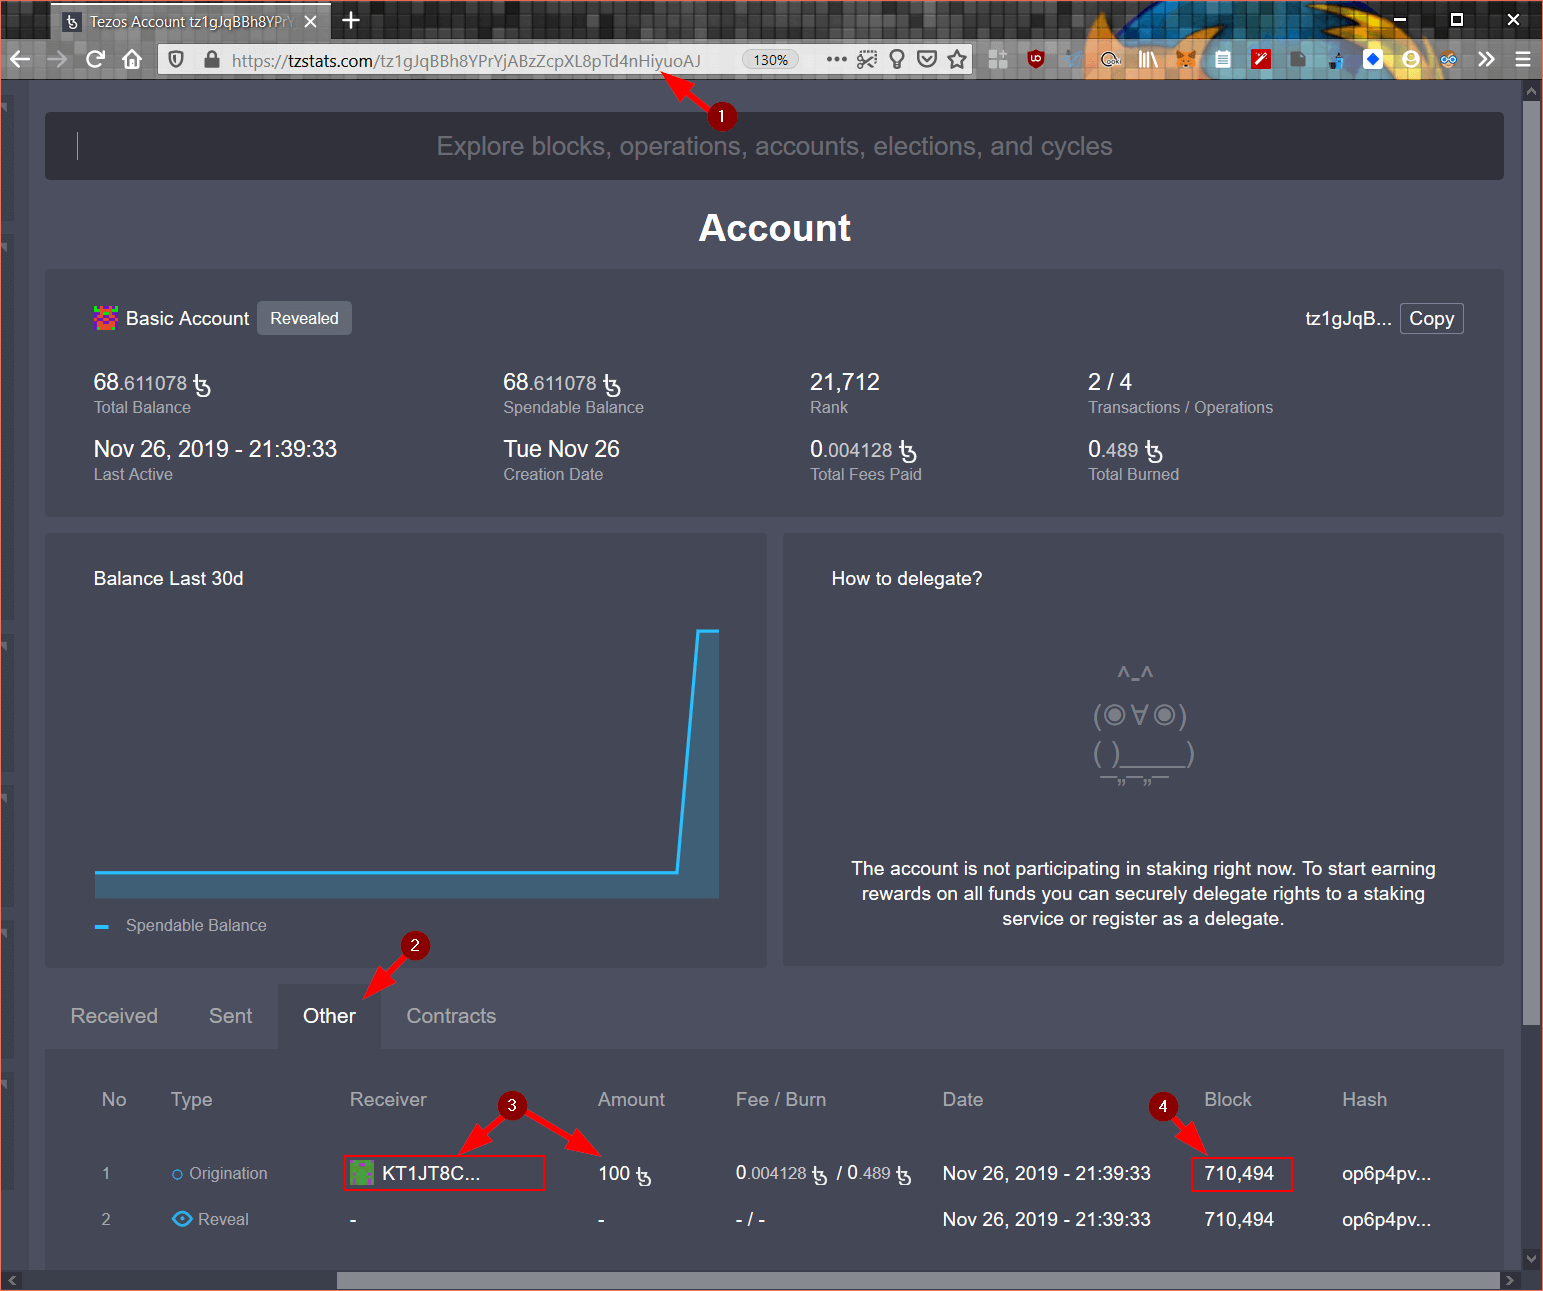Bookmark this page with star icon
The height and width of the screenshot is (1291, 1543).
957,59
